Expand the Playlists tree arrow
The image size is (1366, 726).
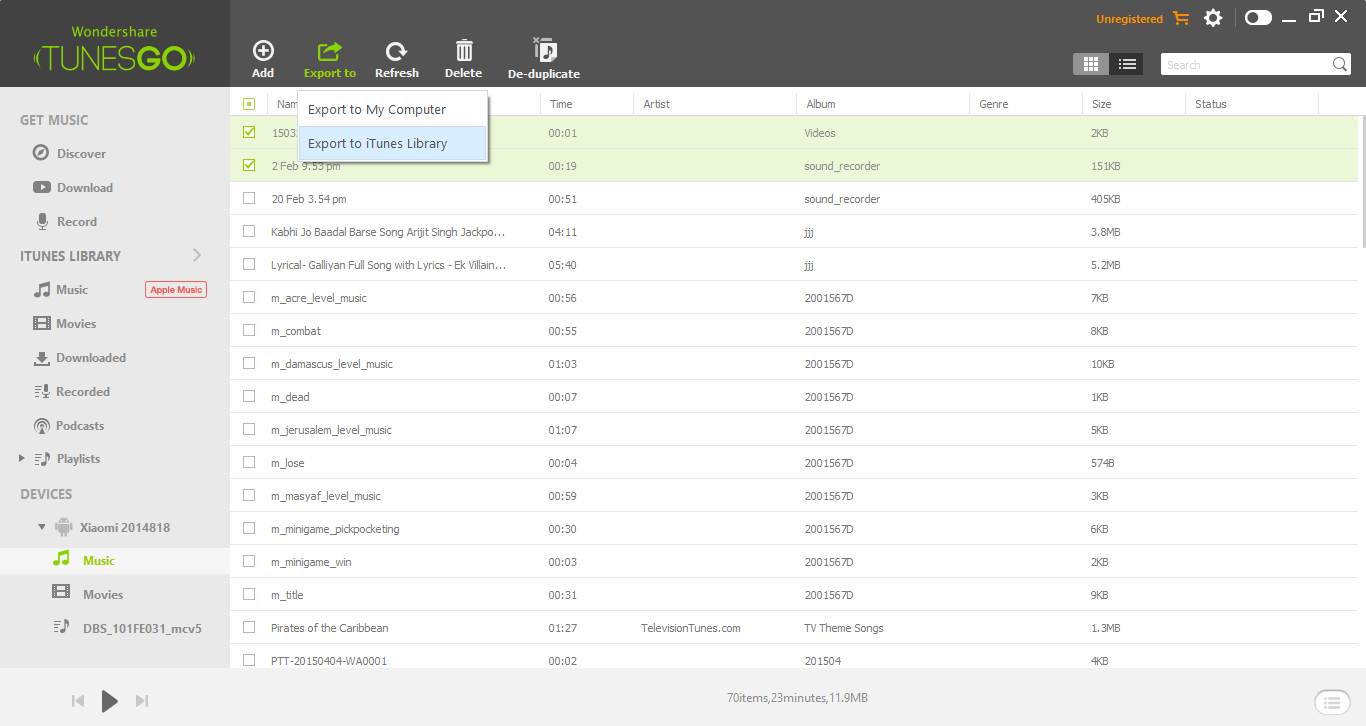coord(22,458)
